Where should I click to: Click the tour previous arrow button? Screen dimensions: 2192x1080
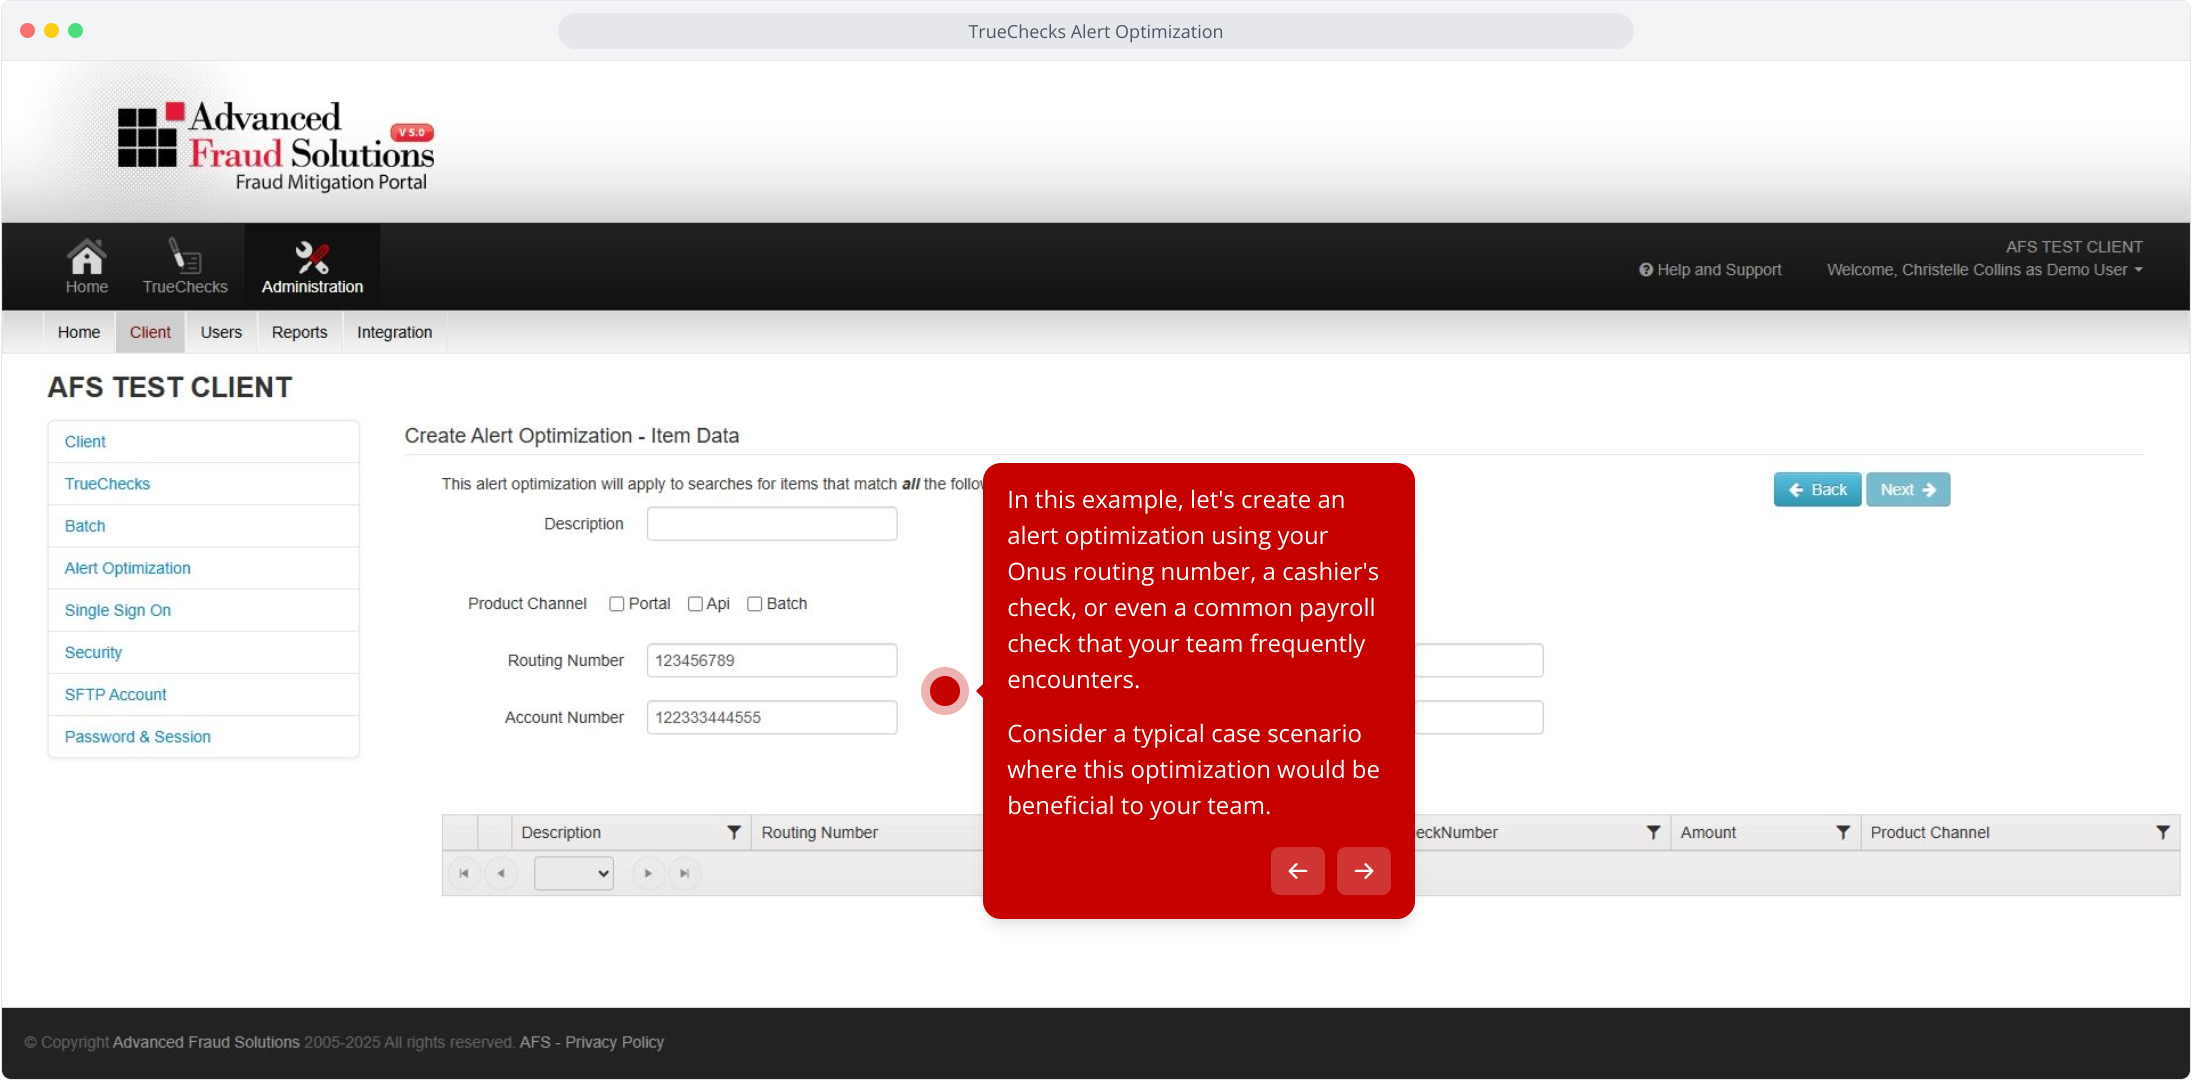coord(1298,871)
